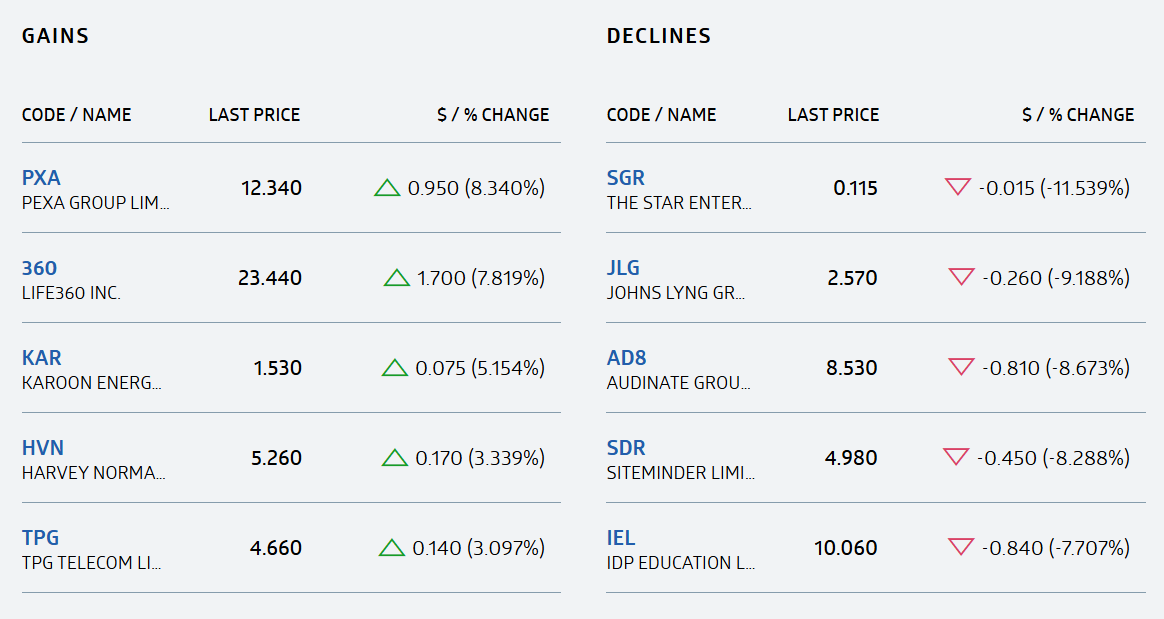Click the green up triangle beside 1.700
Image resolution: width=1164 pixels, height=619 pixels.
click(396, 278)
